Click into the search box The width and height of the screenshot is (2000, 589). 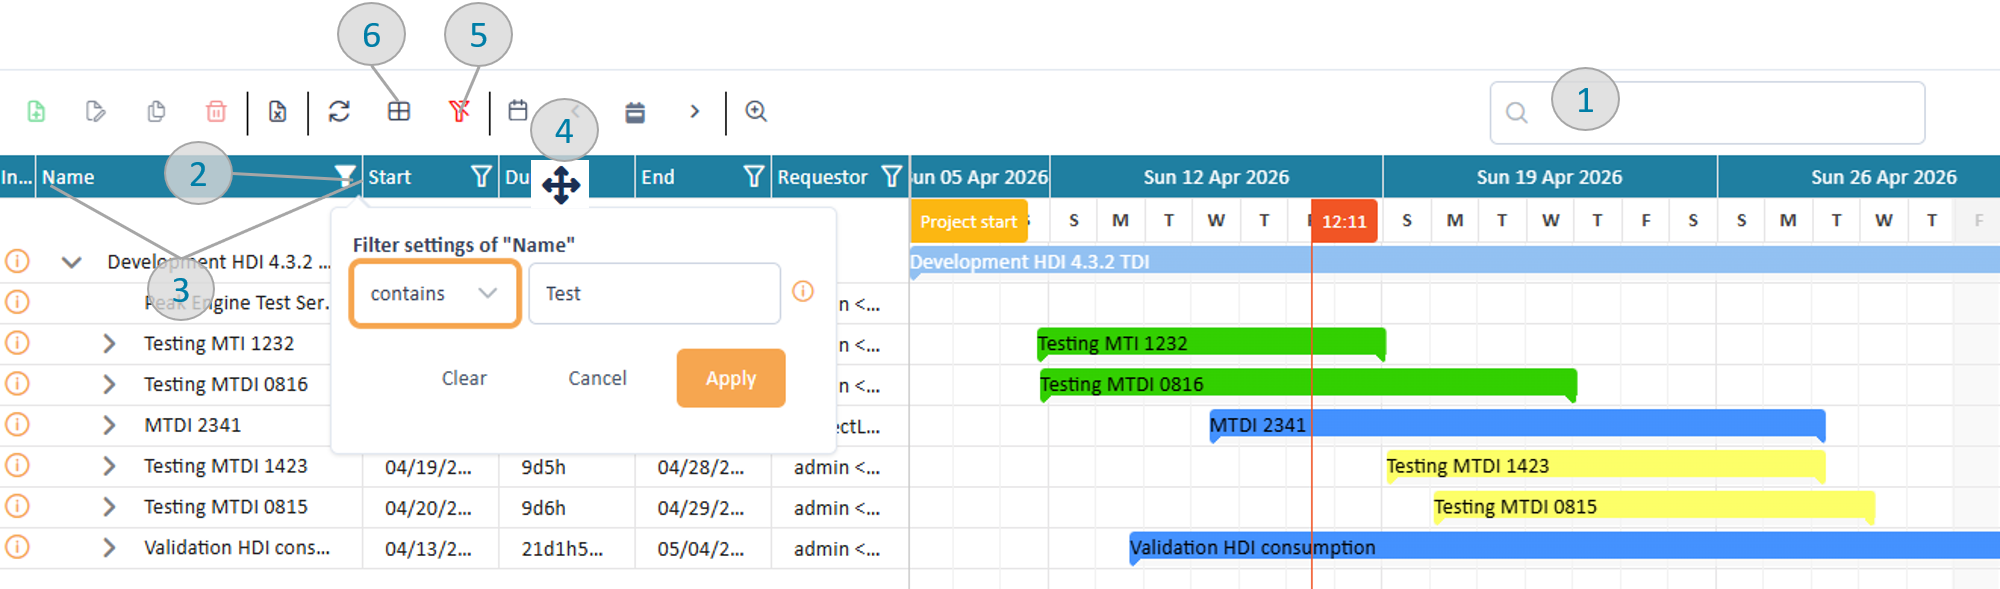[1707, 113]
